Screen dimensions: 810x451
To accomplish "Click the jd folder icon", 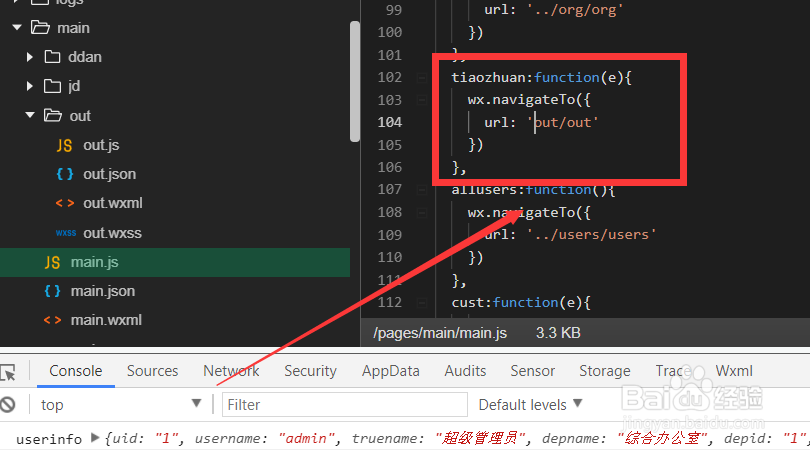I will (x=52, y=86).
